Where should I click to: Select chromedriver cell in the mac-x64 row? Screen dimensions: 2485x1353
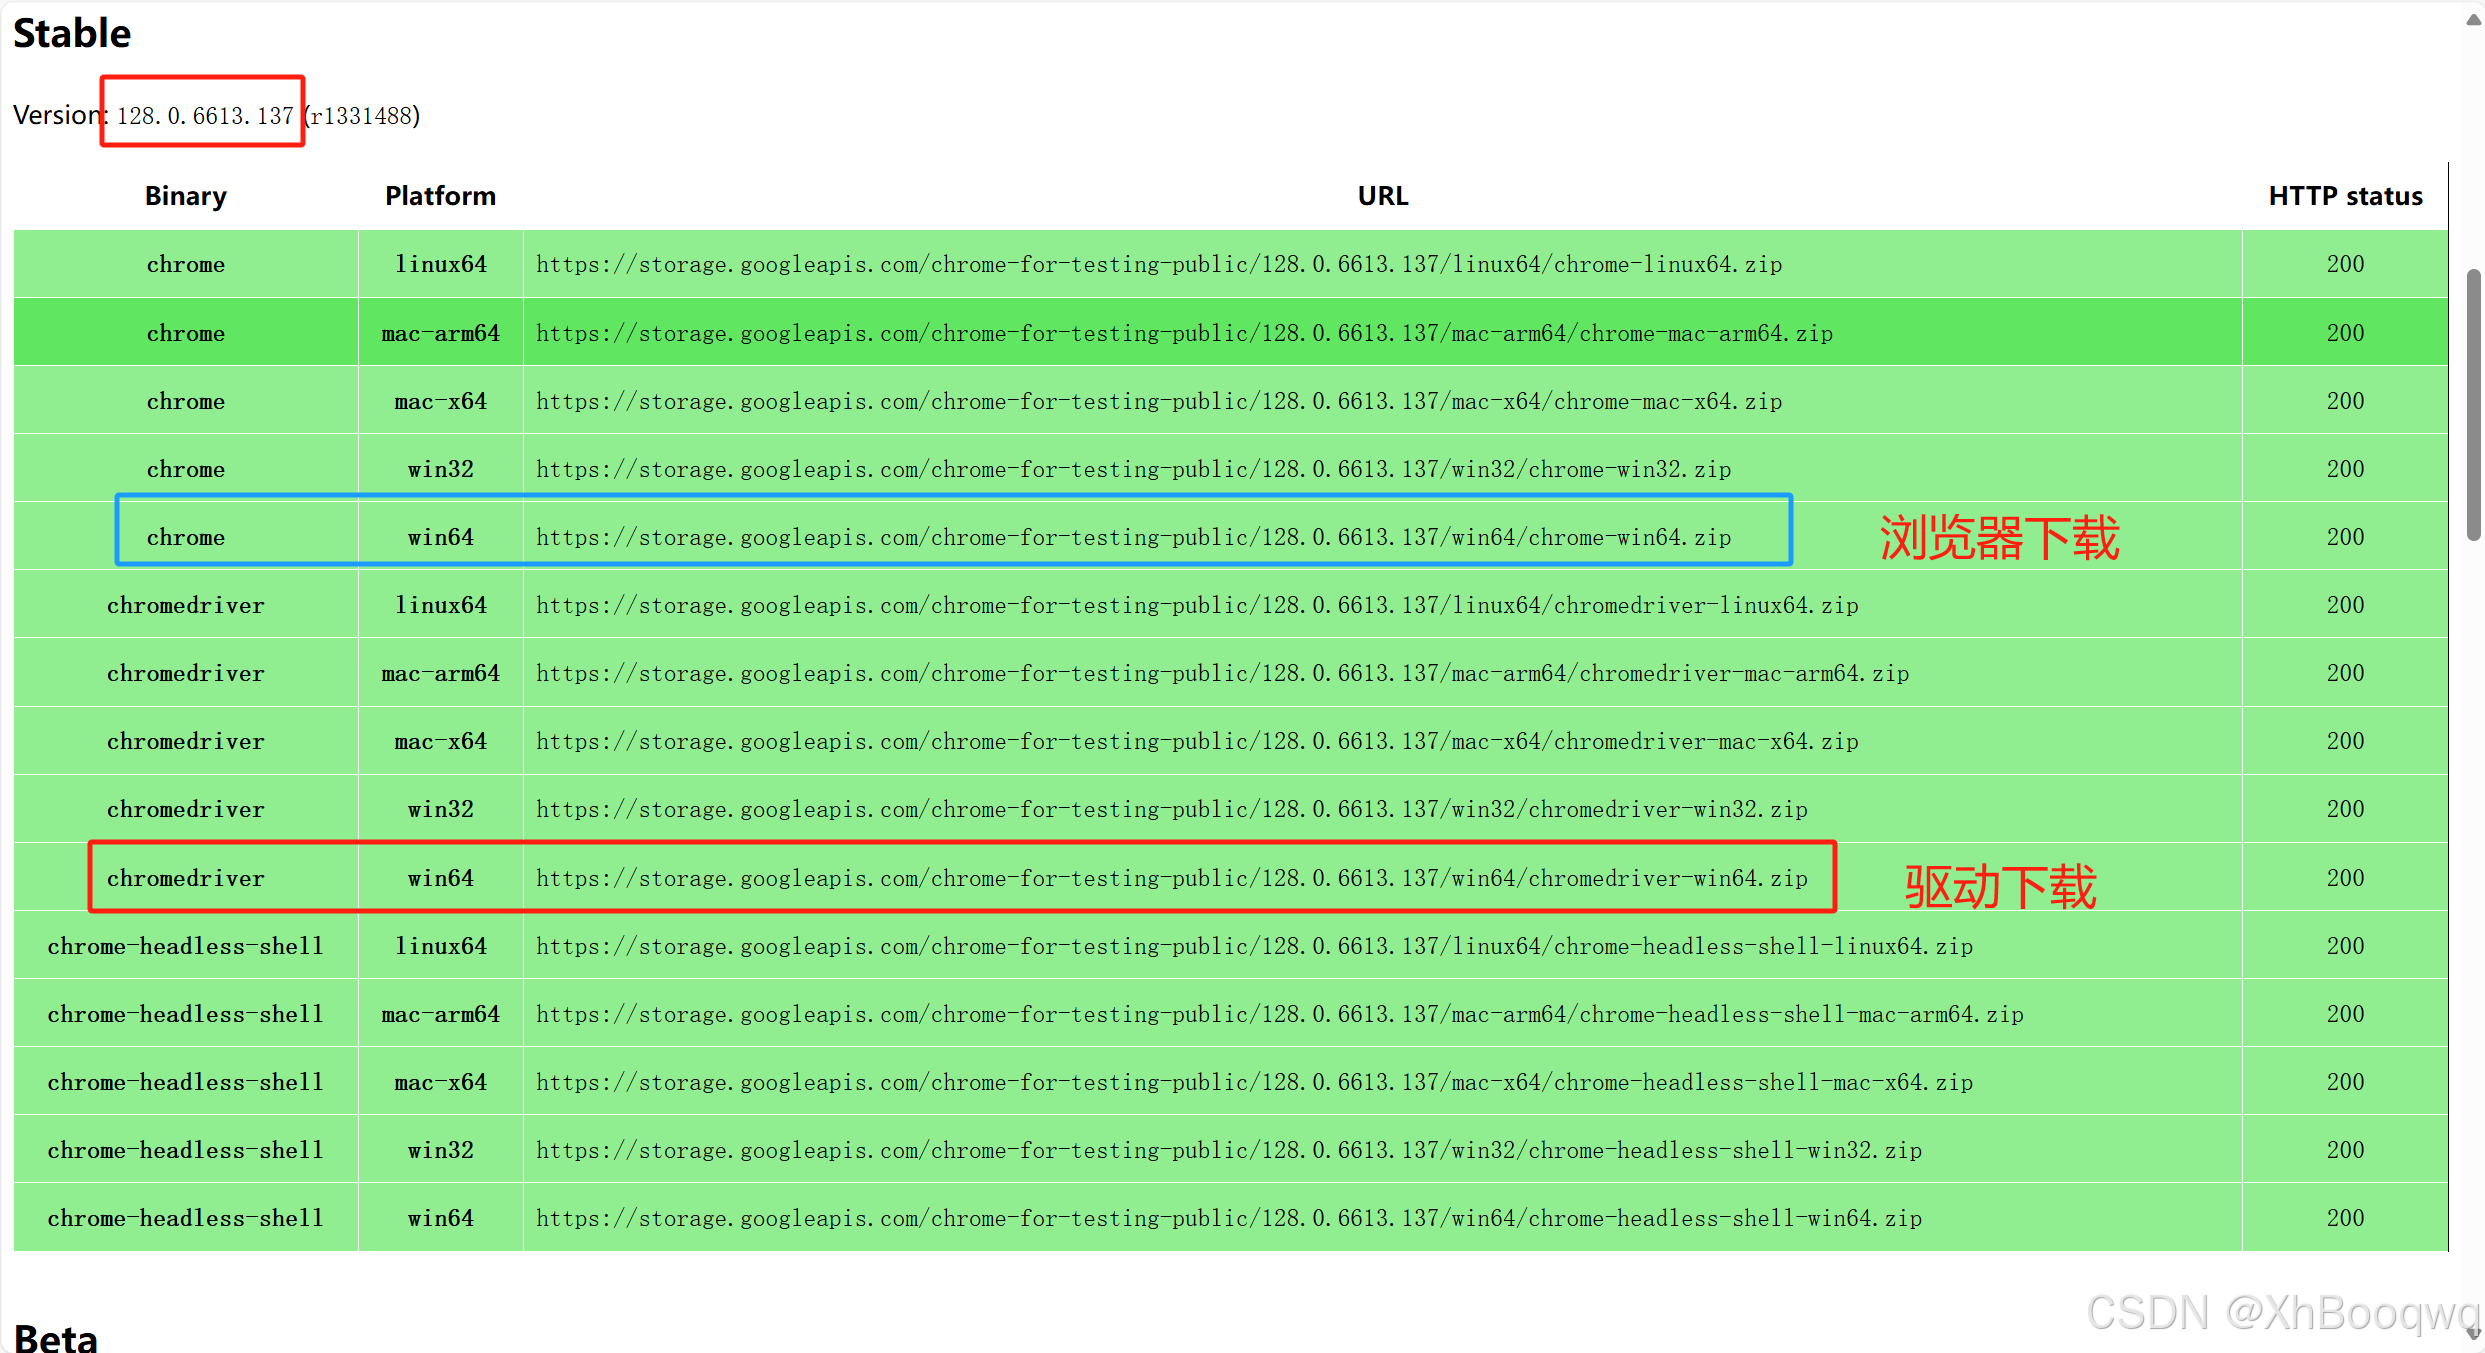[186, 741]
